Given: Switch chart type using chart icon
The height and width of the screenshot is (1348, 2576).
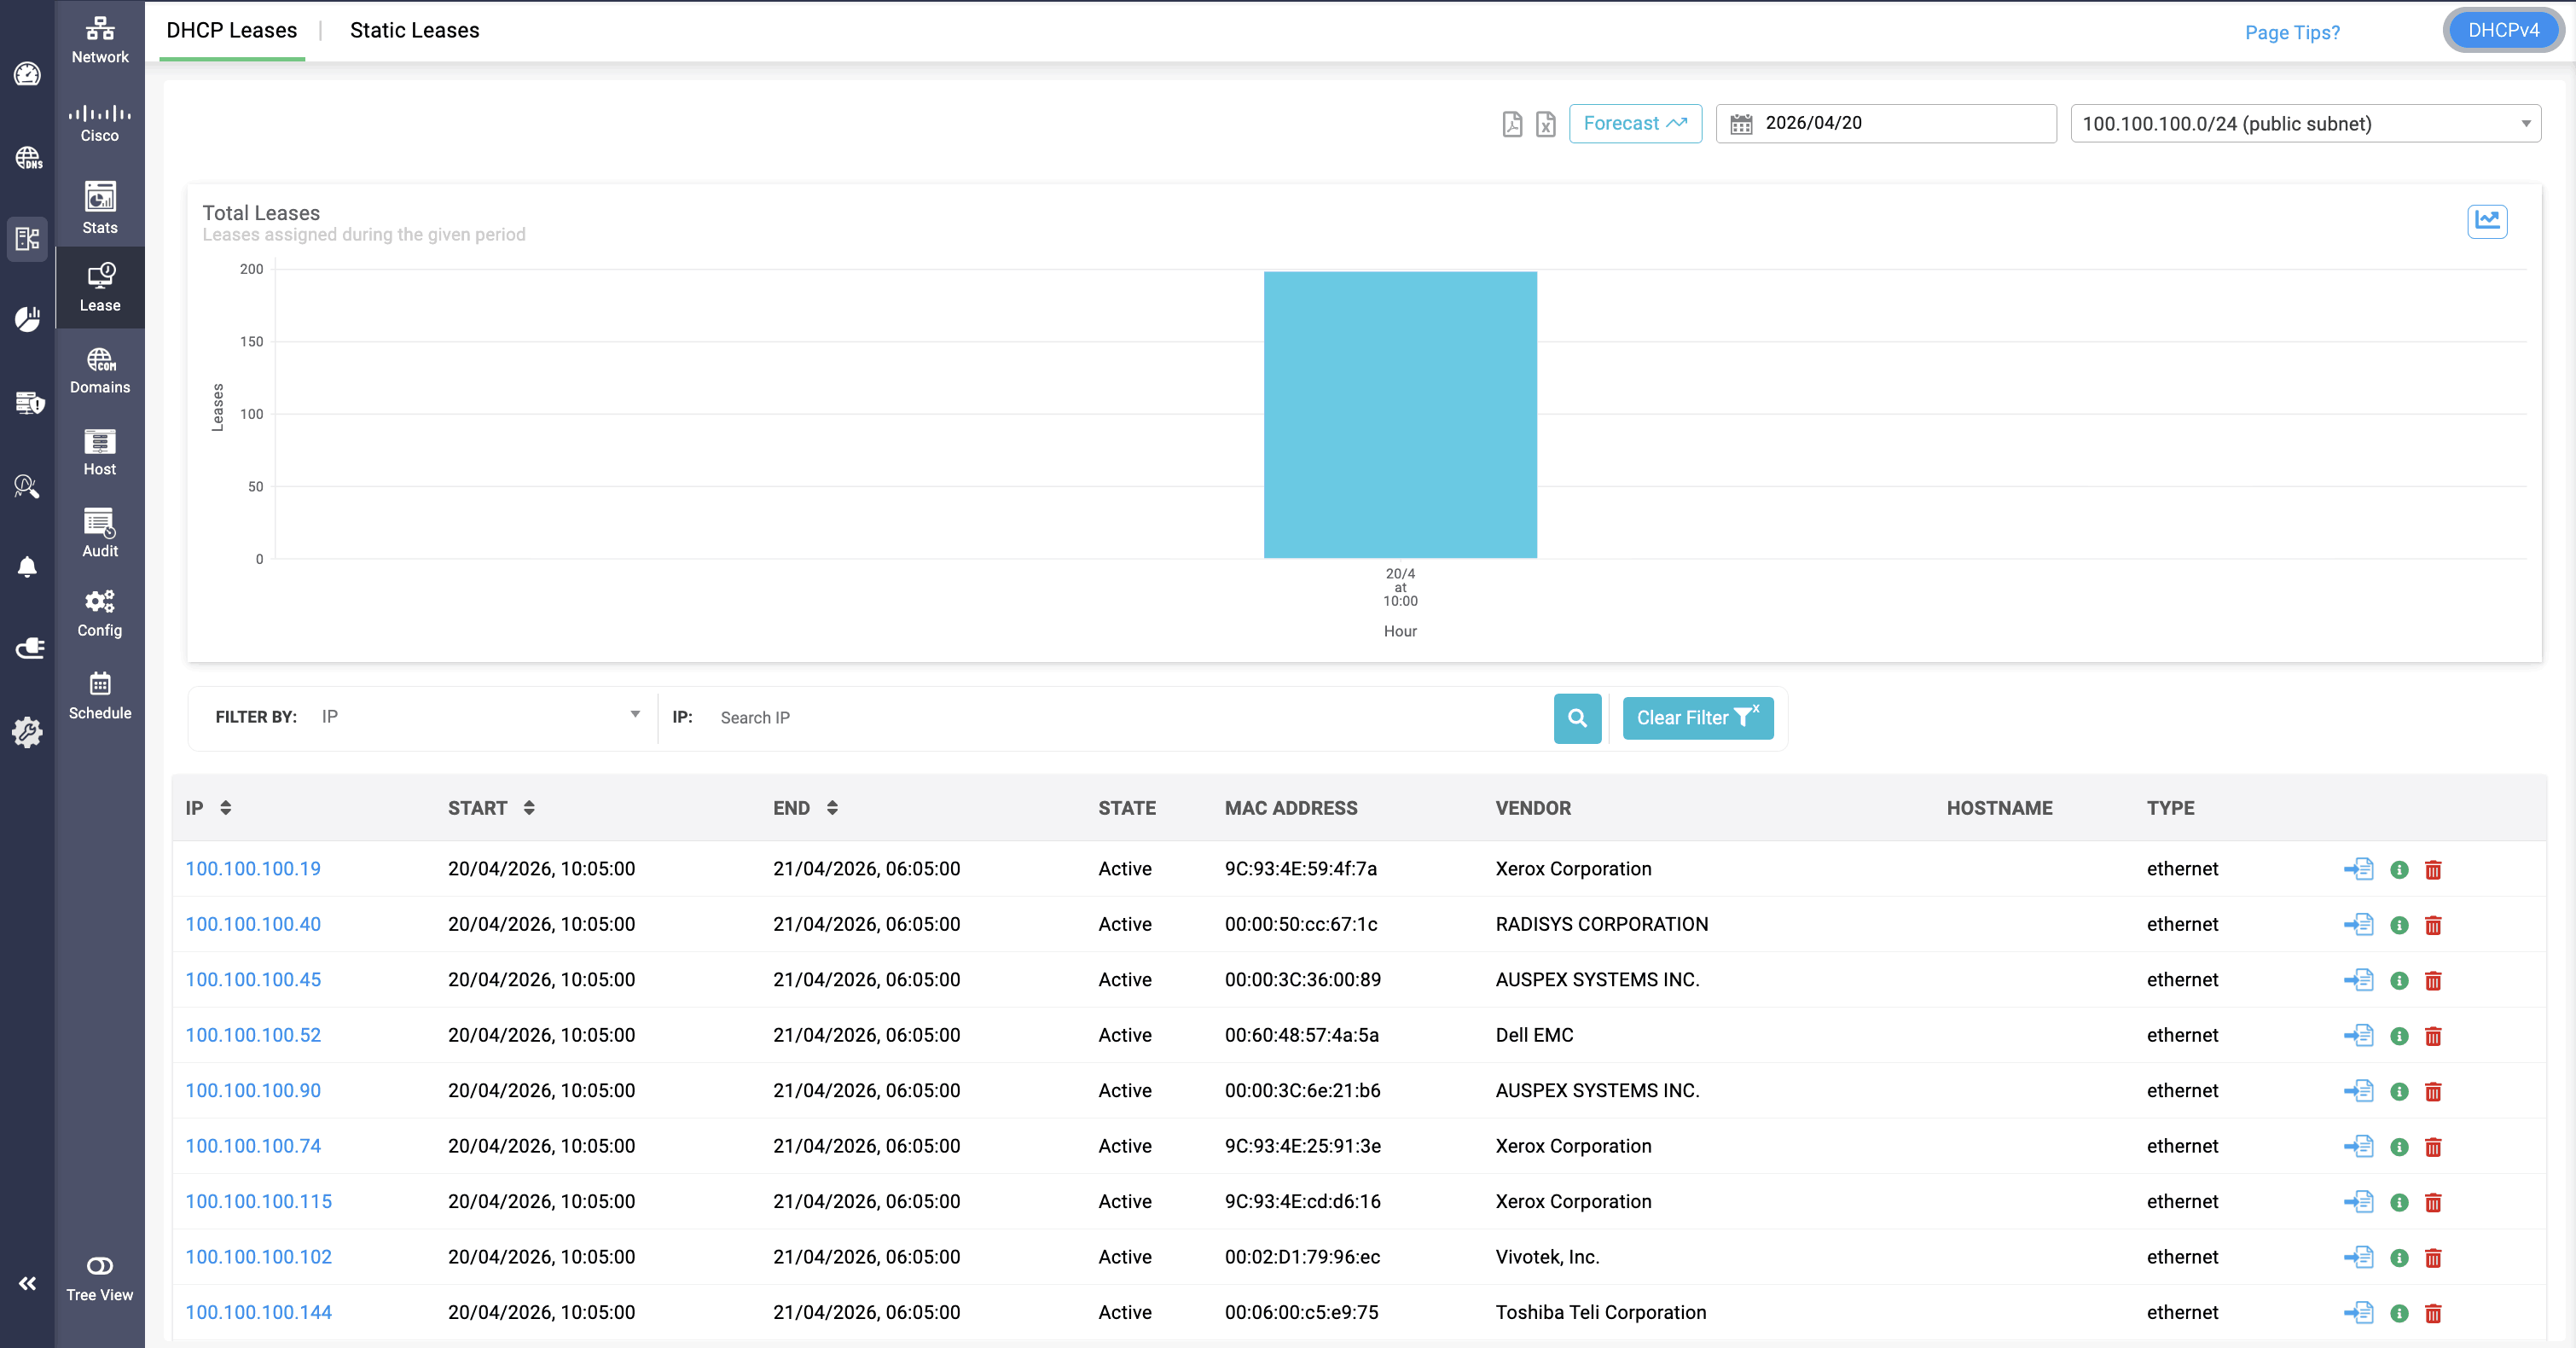Looking at the screenshot, I should [x=2486, y=221].
